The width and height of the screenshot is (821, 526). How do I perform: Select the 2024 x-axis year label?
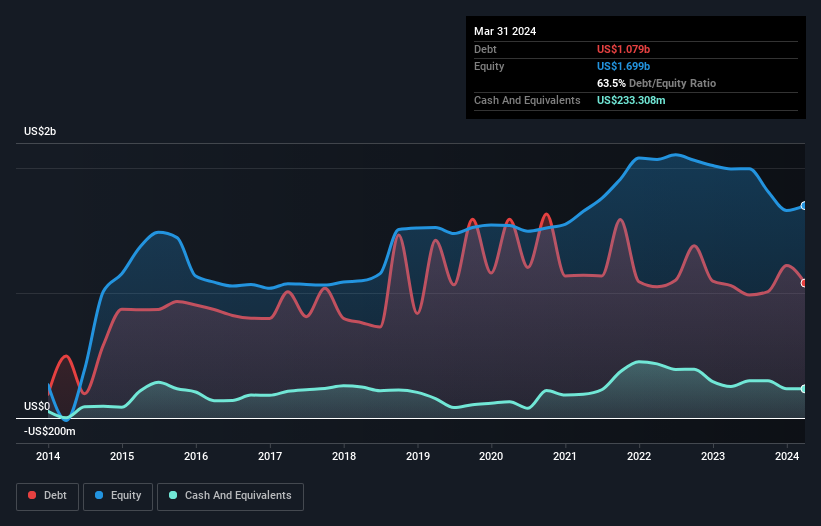(786, 457)
